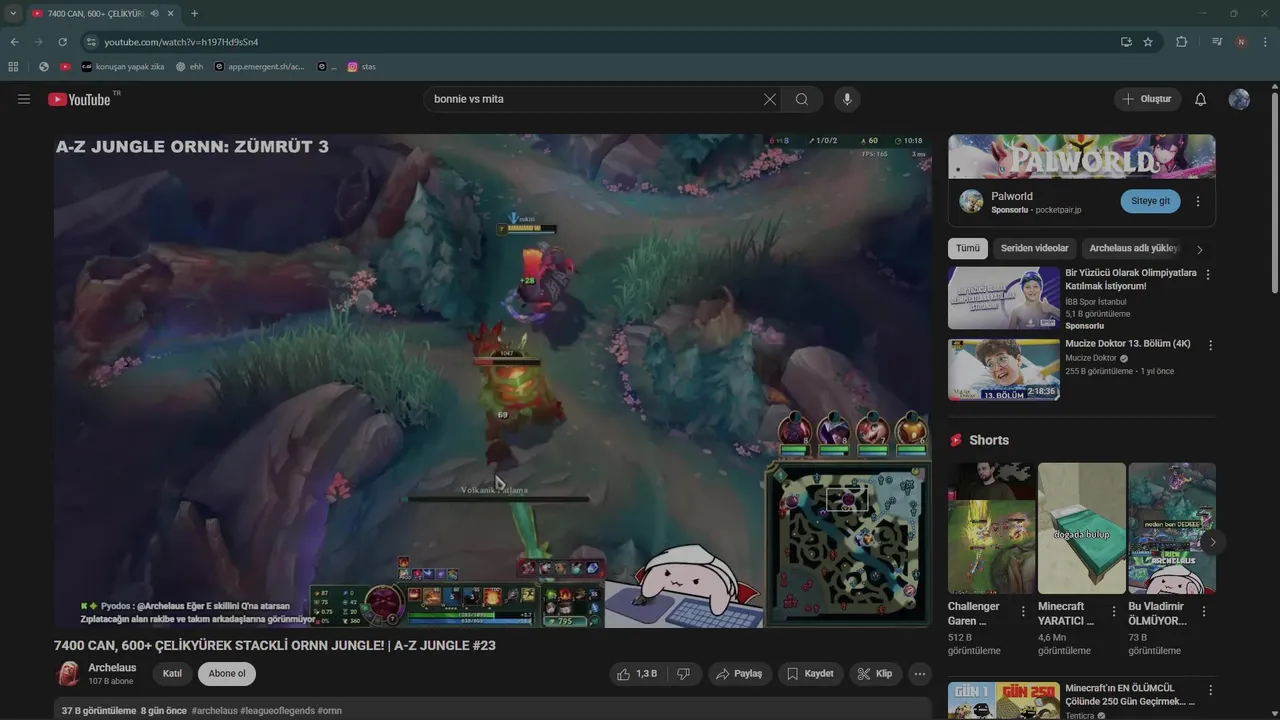This screenshot has height=720, width=1280.
Task: Click the video player to pause
Action: pos(493,380)
